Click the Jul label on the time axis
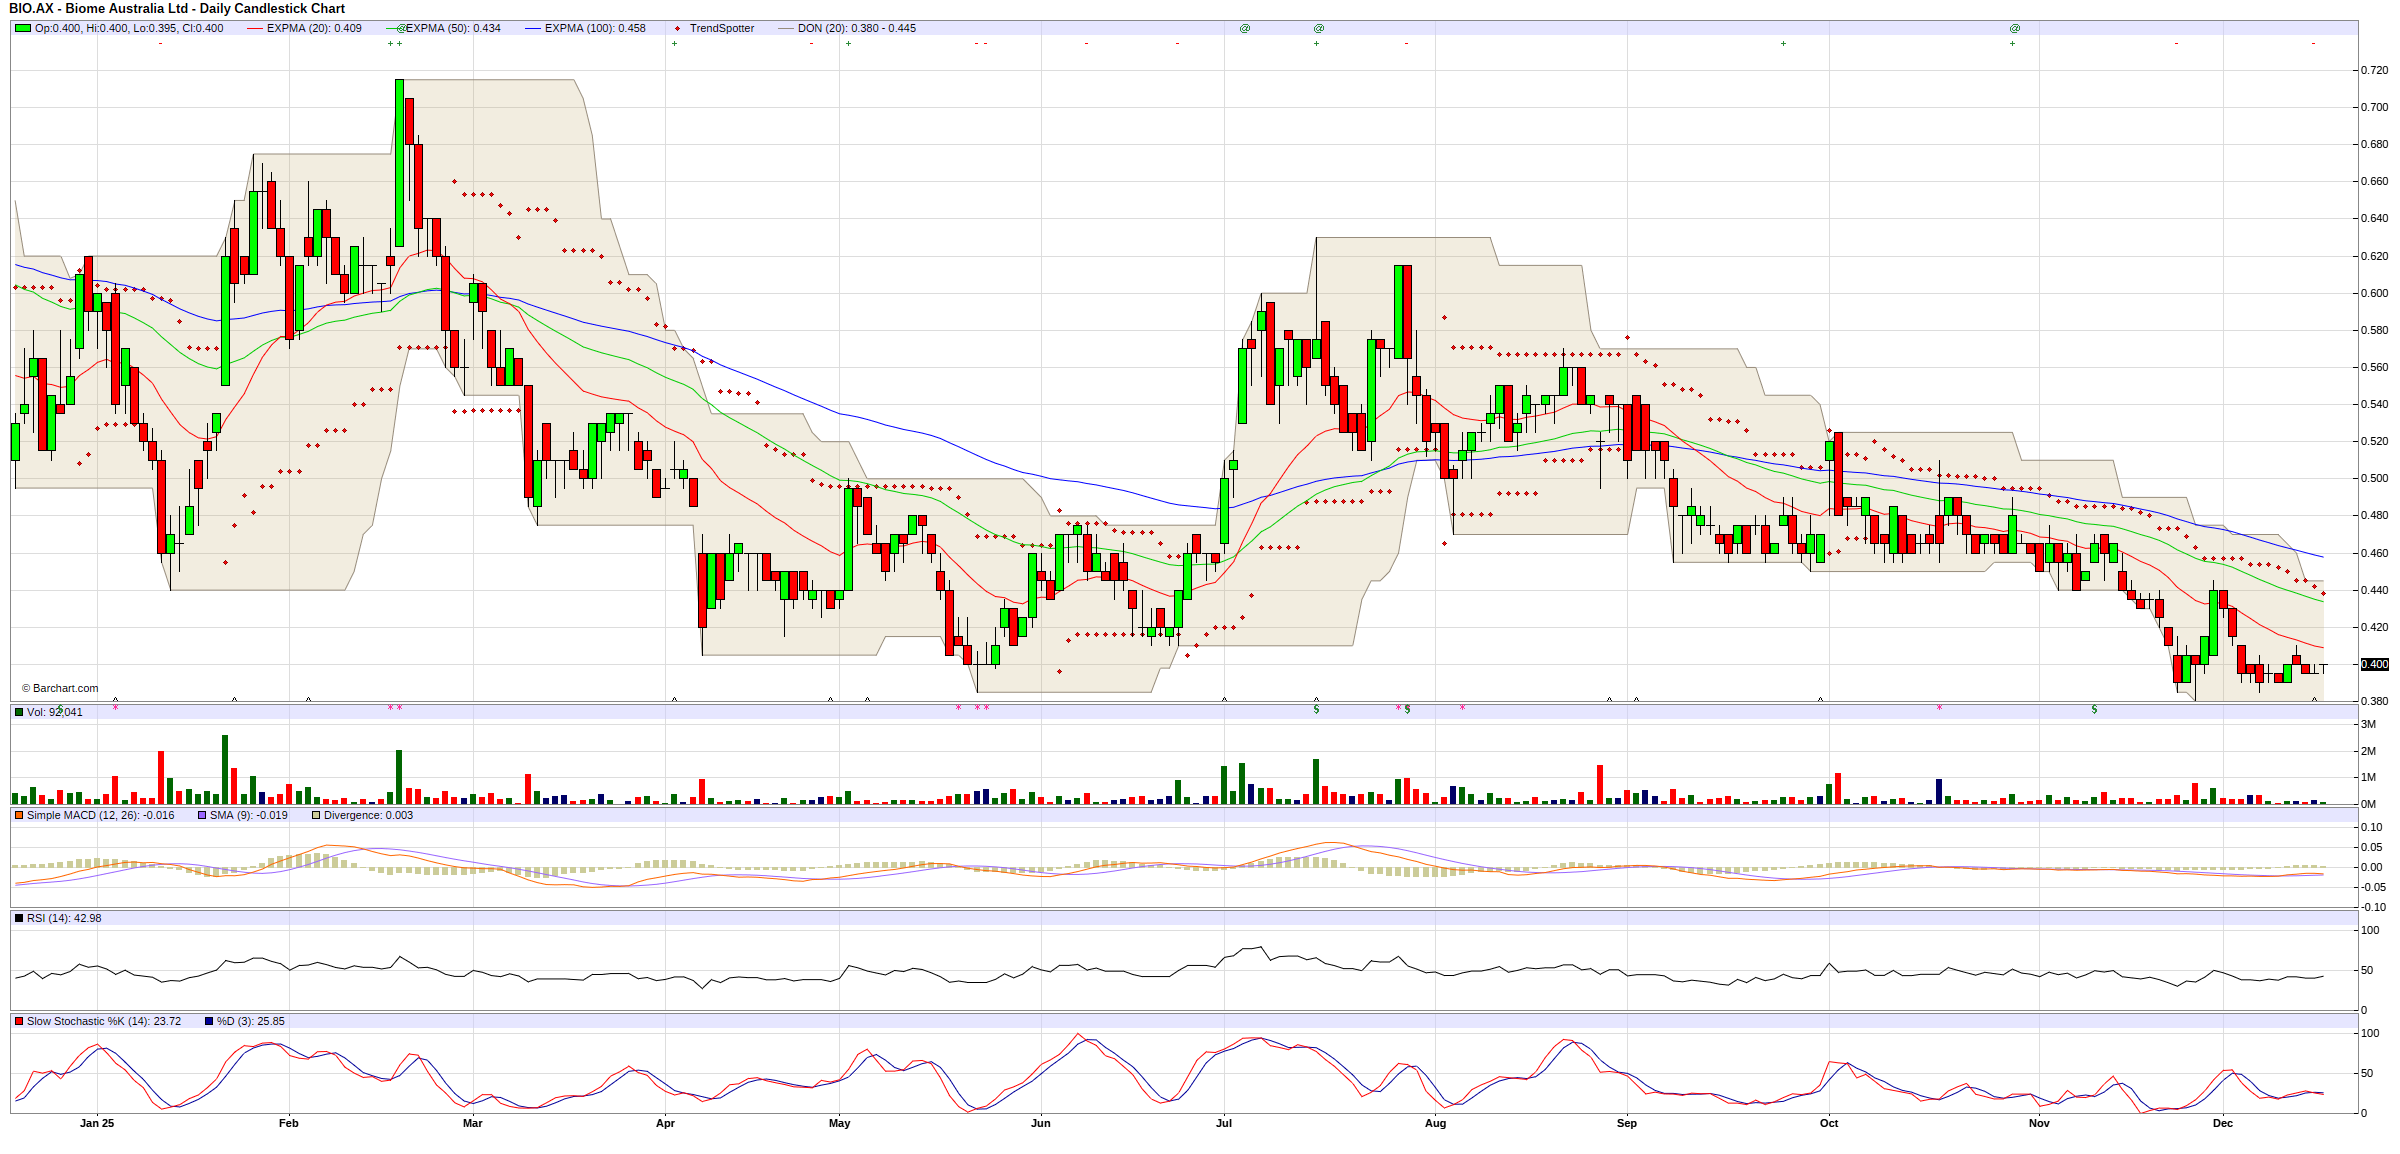Viewport: 2400px width, 1154px height. point(1224,1123)
